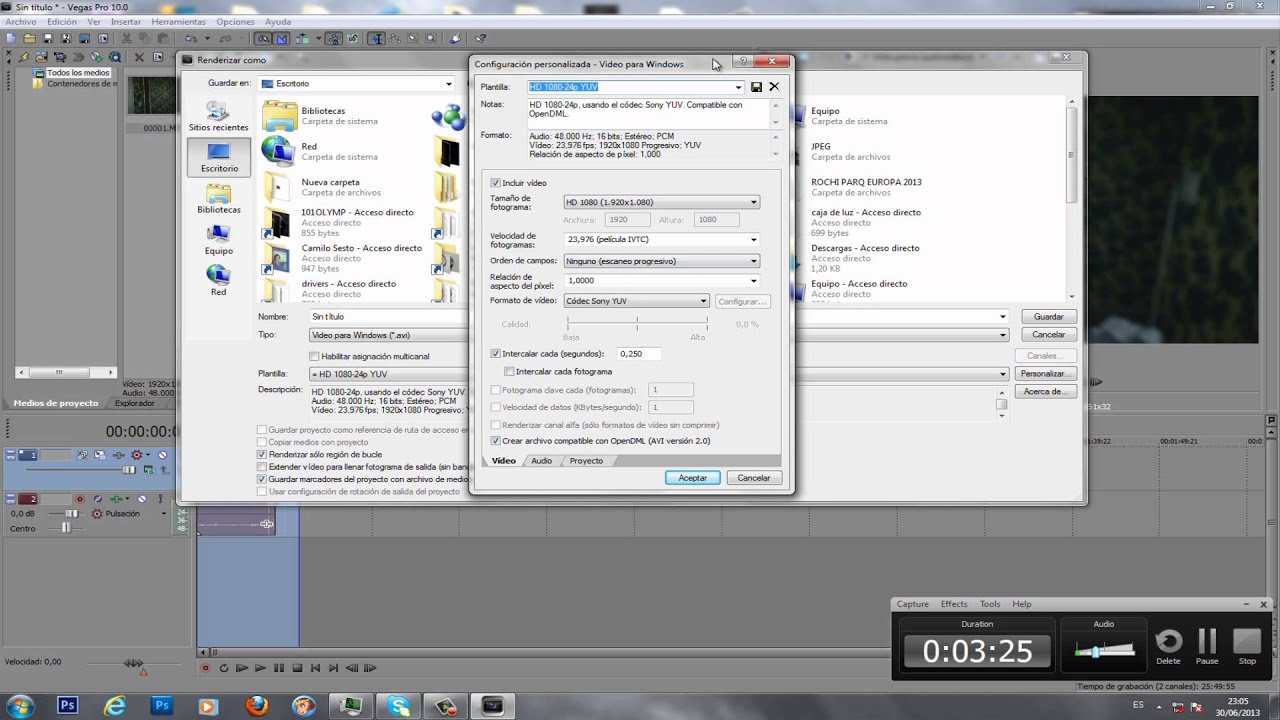Open Tamaño de fotograma dropdown

click(661, 203)
